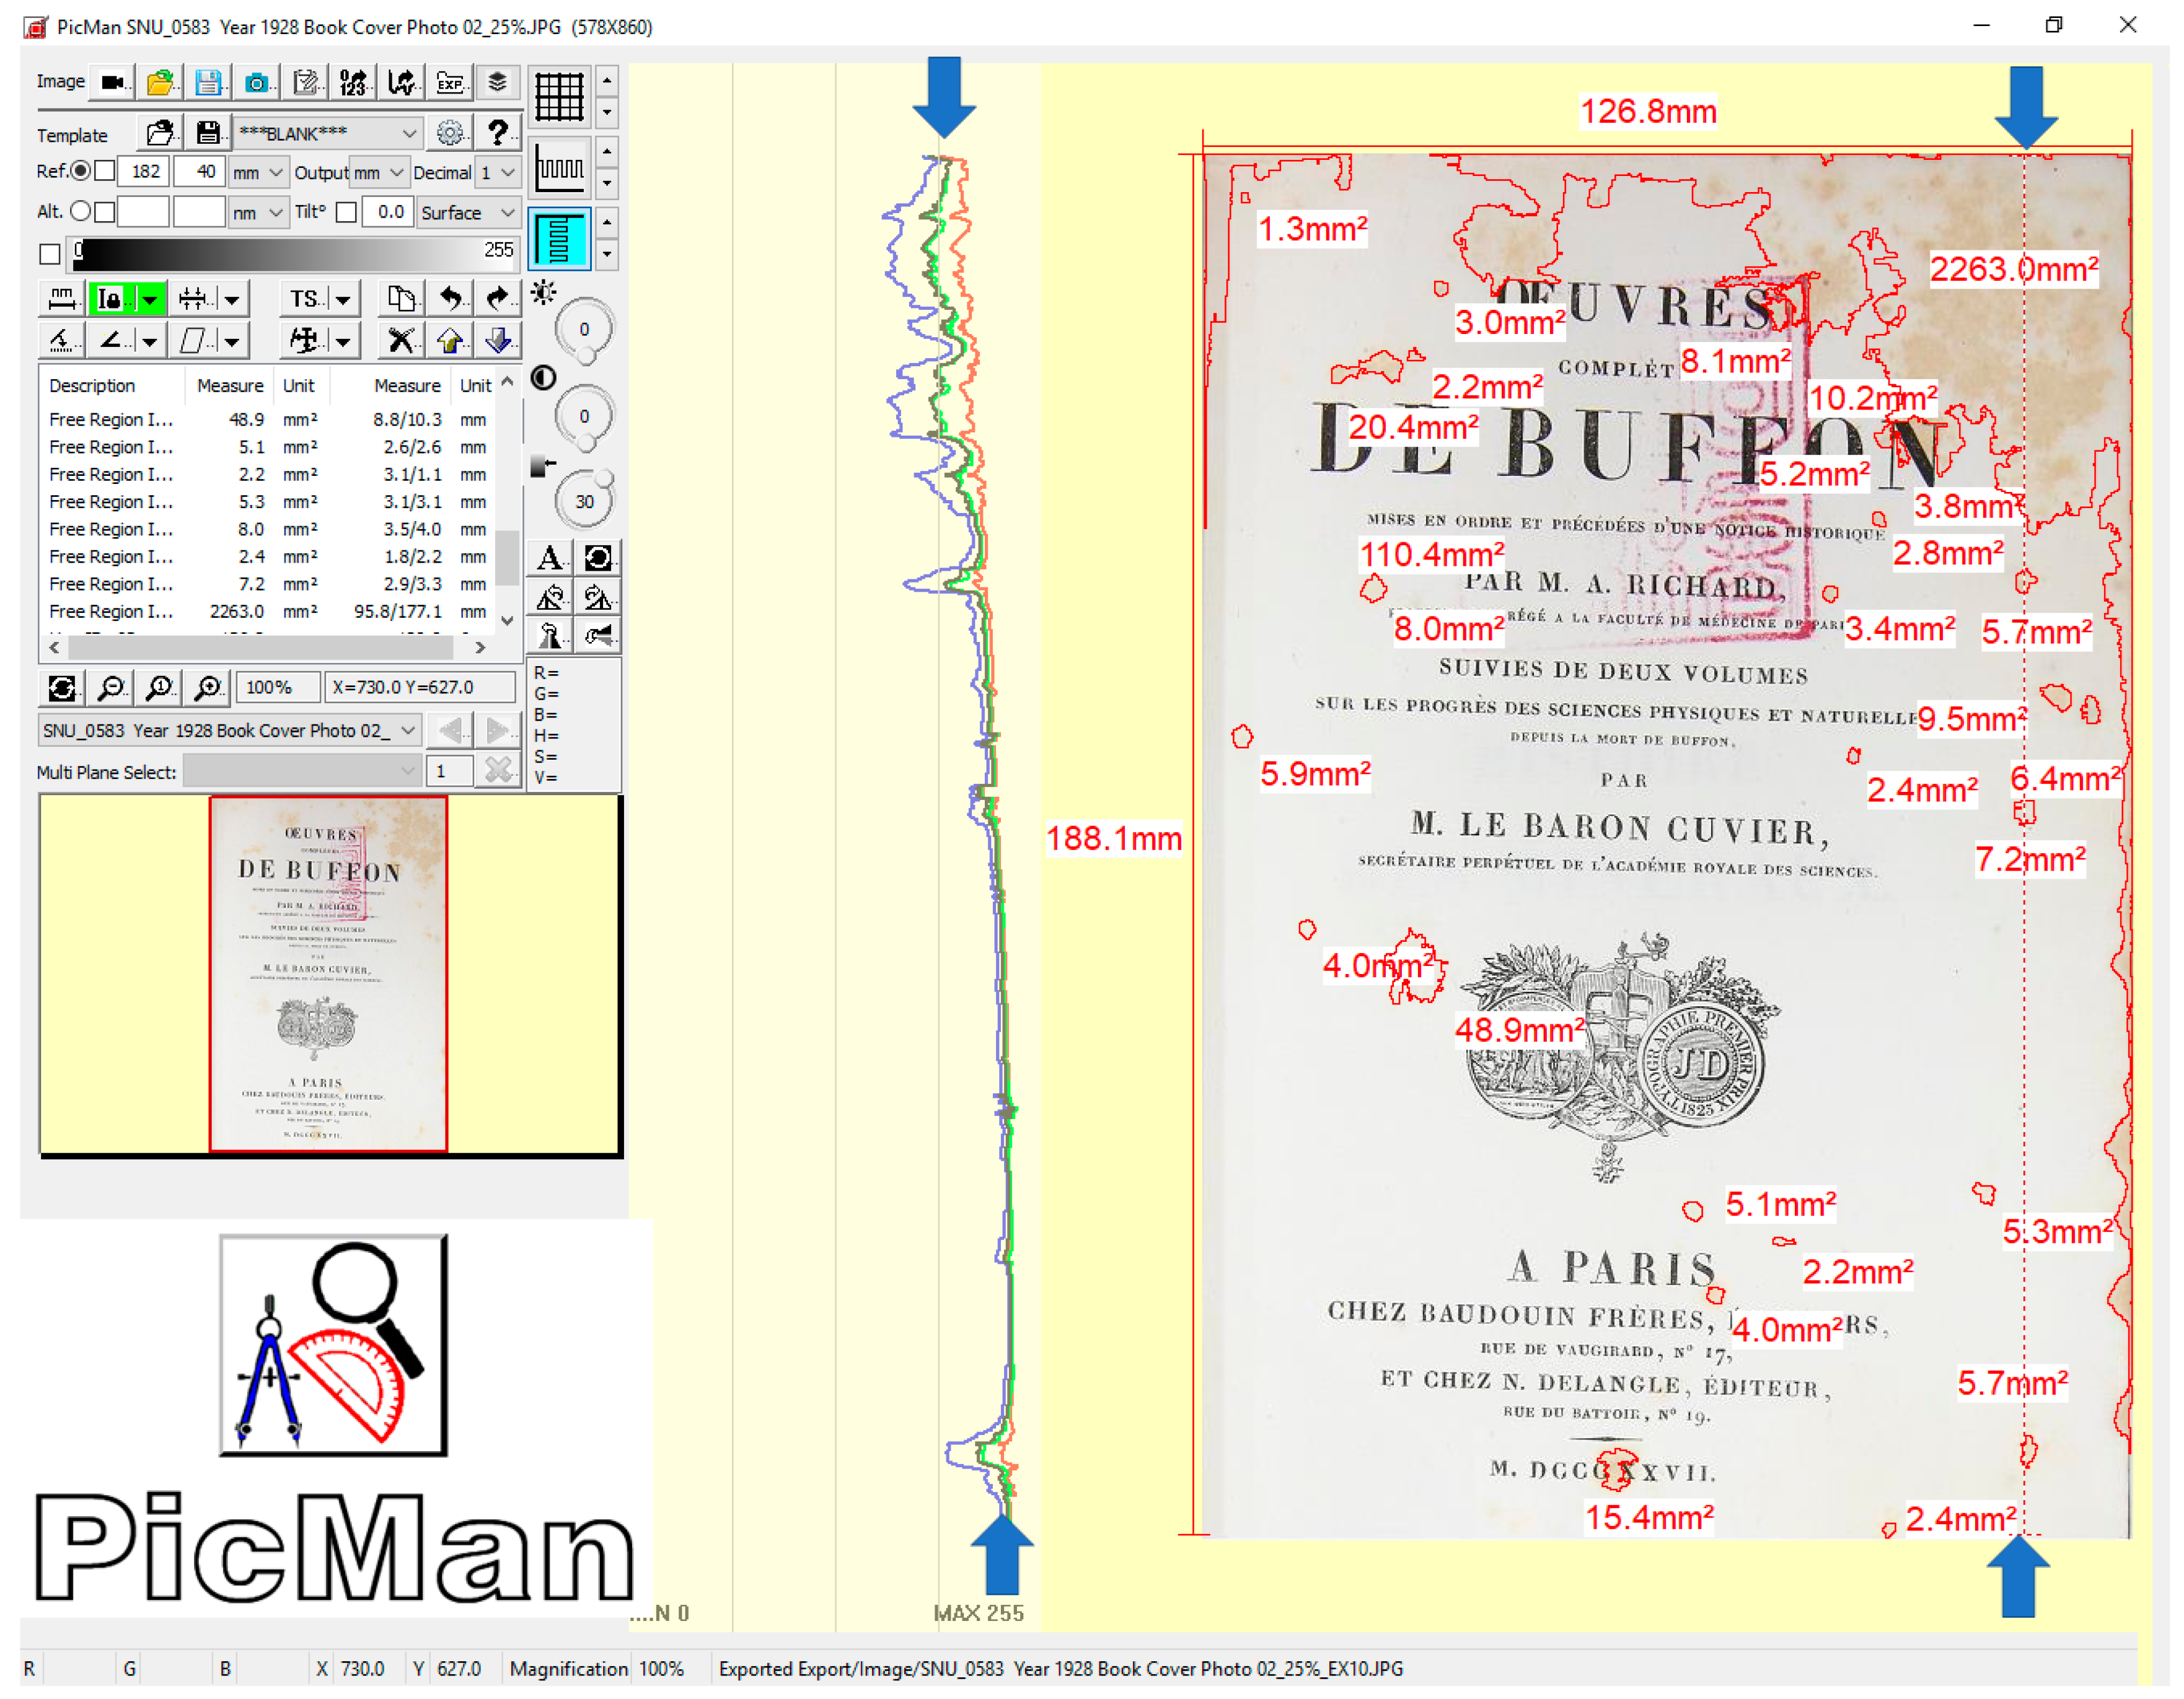2184x1699 pixels.
Task: Toggle the grid overlay icon
Action: [x=559, y=97]
